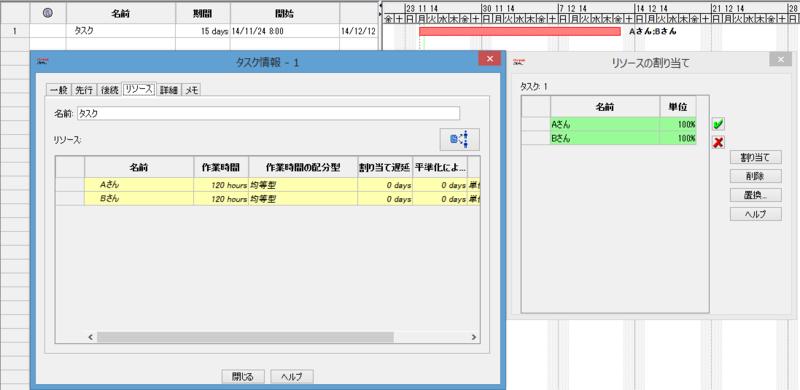Select Aさん in リソースの割り当て list
The width and height of the screenshot is (800, 390).
(x=605, y=124)
